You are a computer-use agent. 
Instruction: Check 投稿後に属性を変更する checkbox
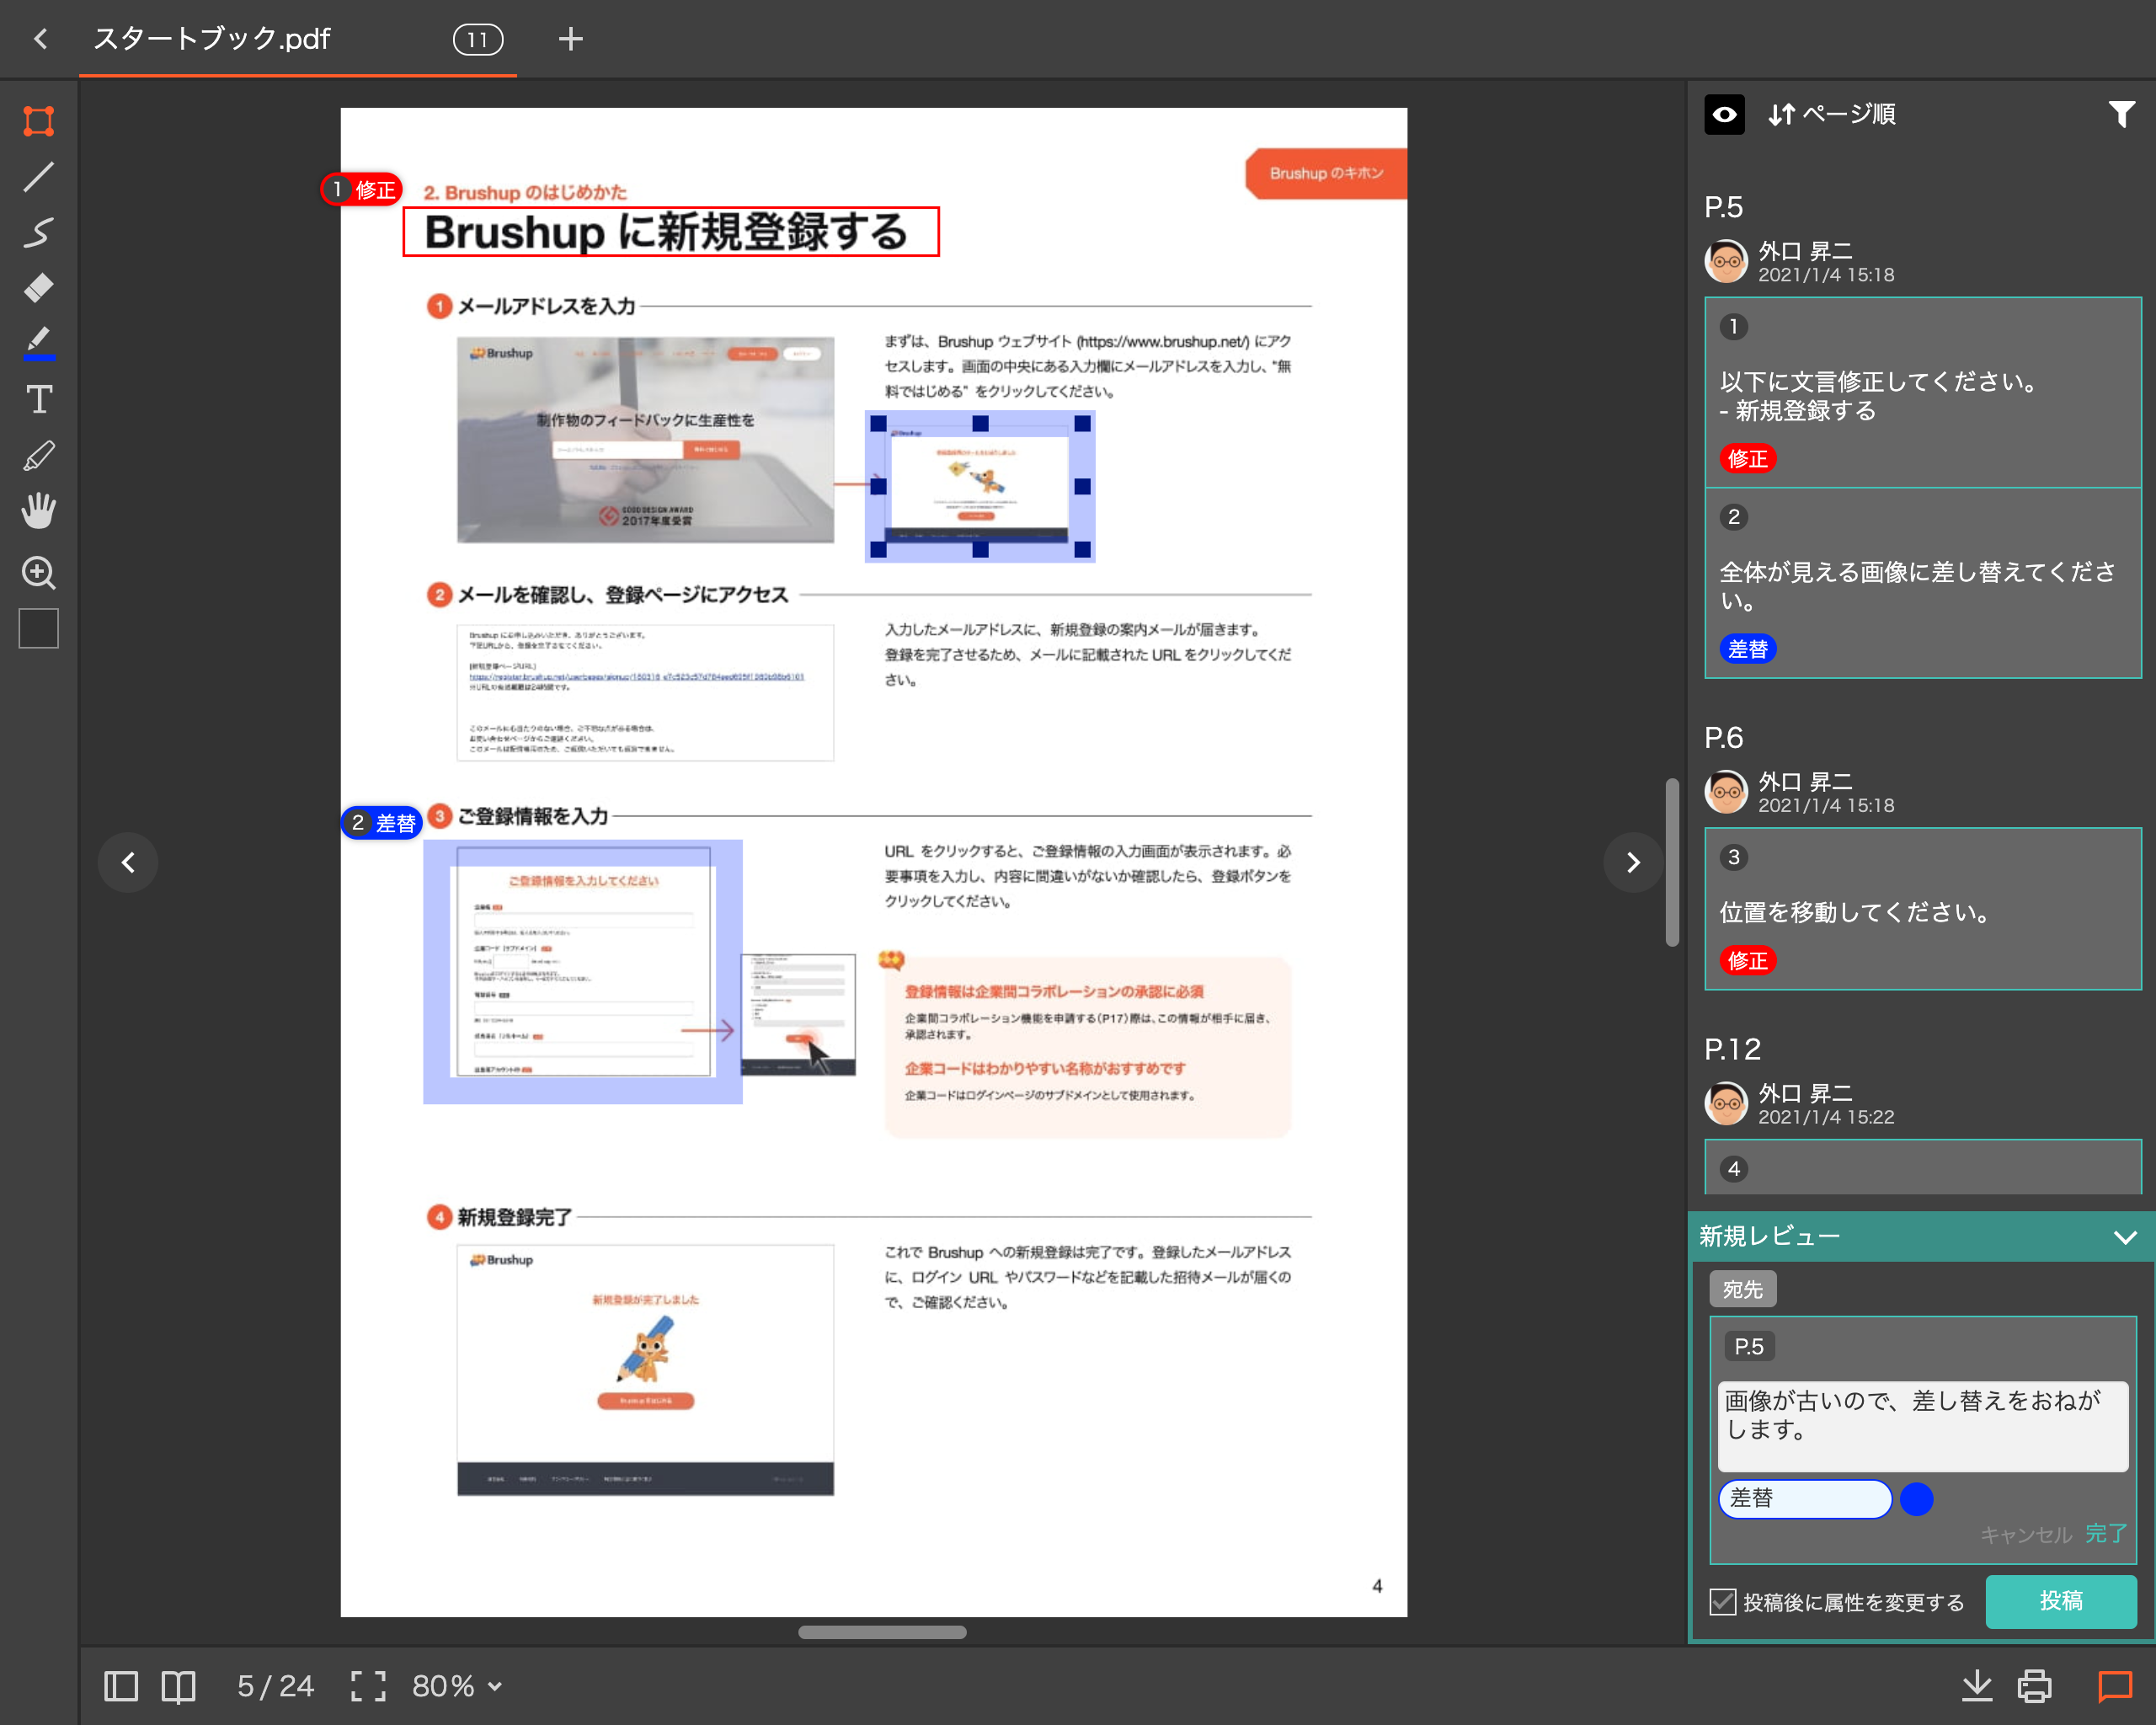[x=1722, y=1601]
